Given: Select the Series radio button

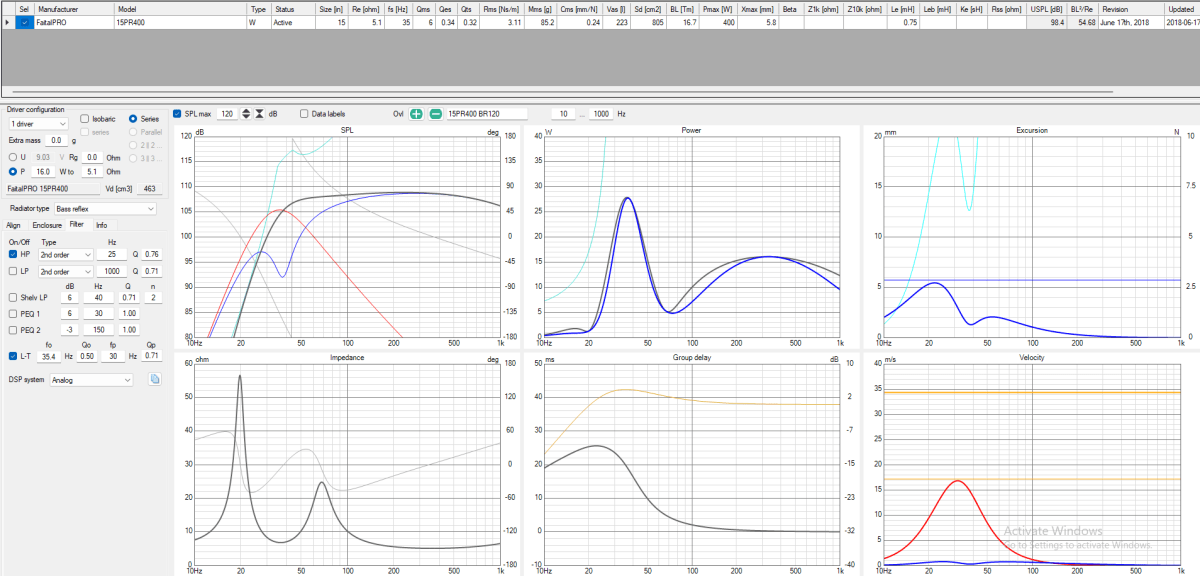Looking at the screenshot, I should click(x=133, y=119).
